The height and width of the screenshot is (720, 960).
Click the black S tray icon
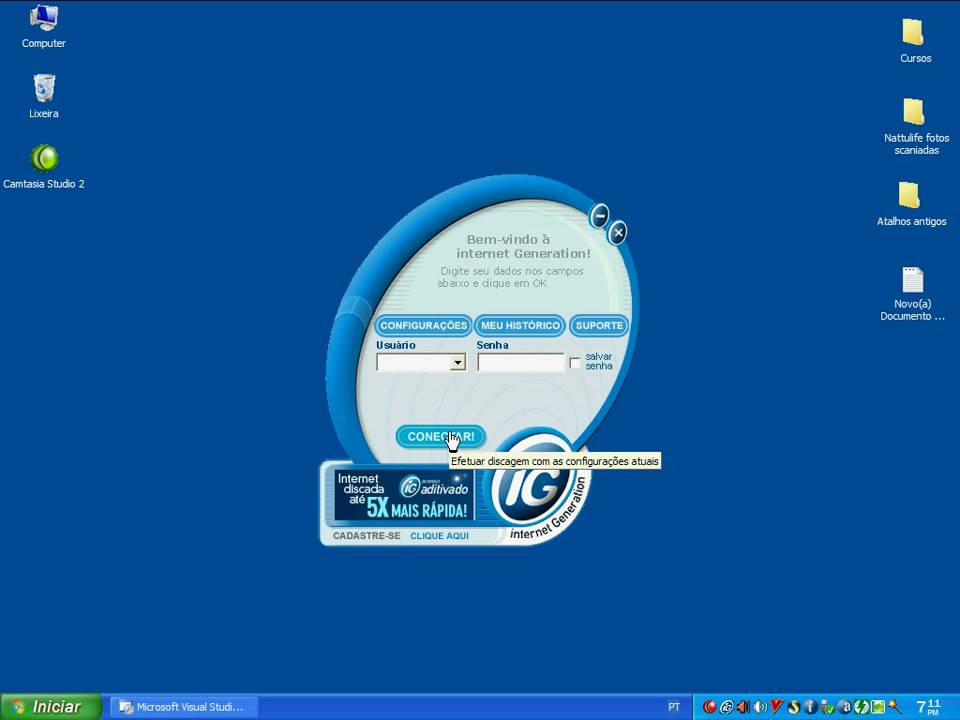point(793,707)
